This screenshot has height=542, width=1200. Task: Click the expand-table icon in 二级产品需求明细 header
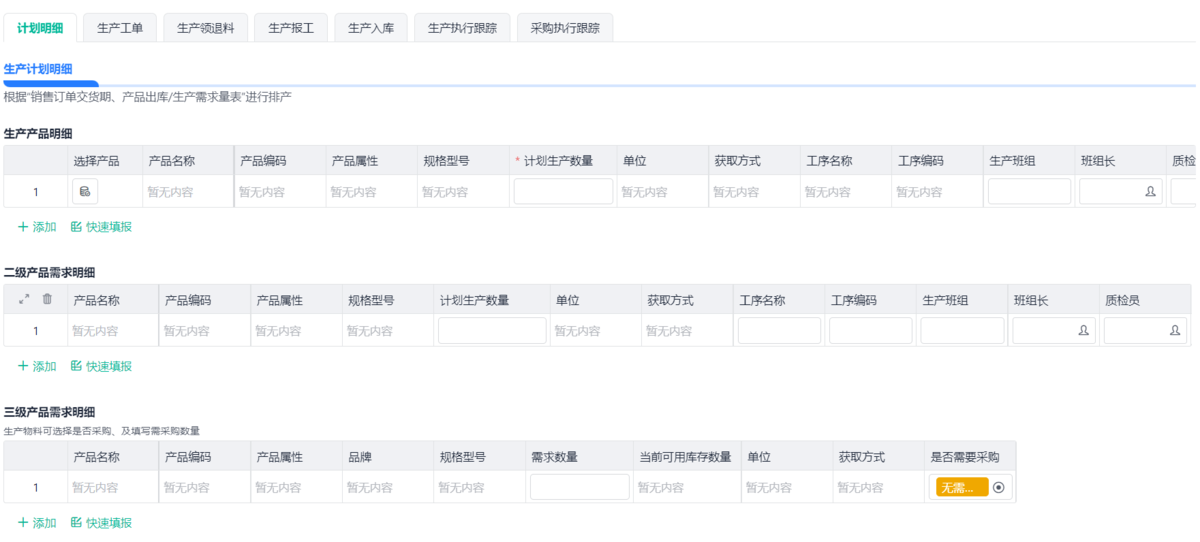25,299
